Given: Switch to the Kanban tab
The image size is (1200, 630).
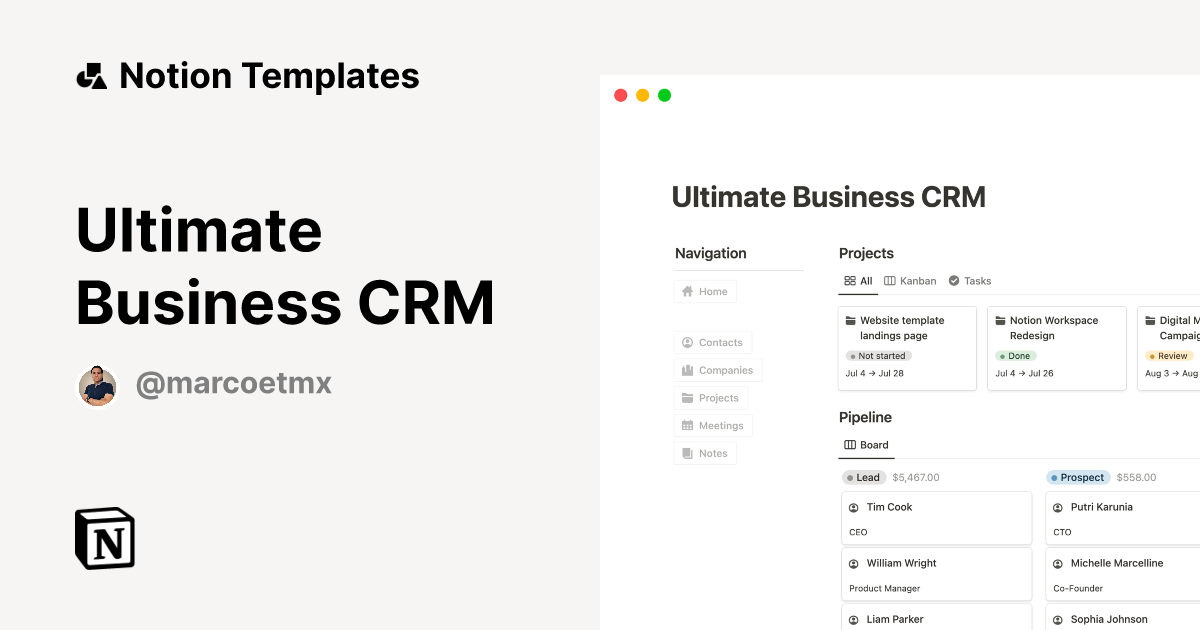Looking at the screenshot, I should (x=910, y=281).
